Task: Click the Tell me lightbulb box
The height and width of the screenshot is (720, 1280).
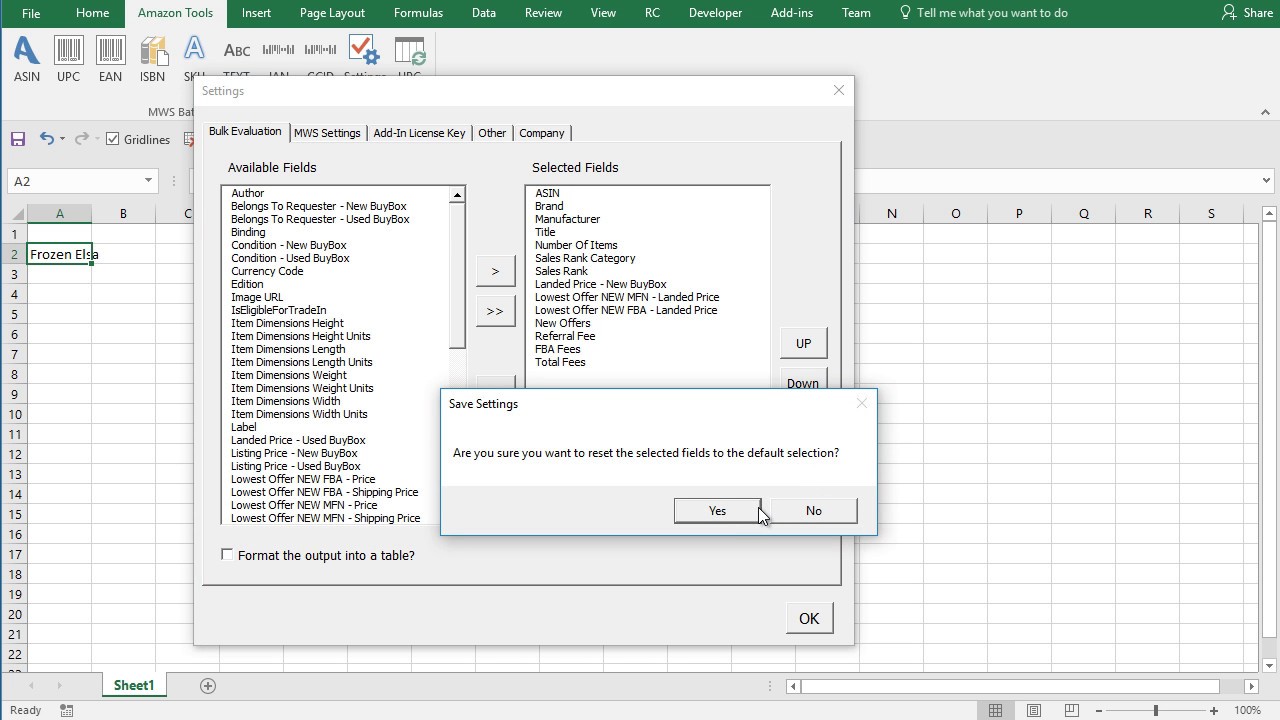Action: tap(983, 13)
